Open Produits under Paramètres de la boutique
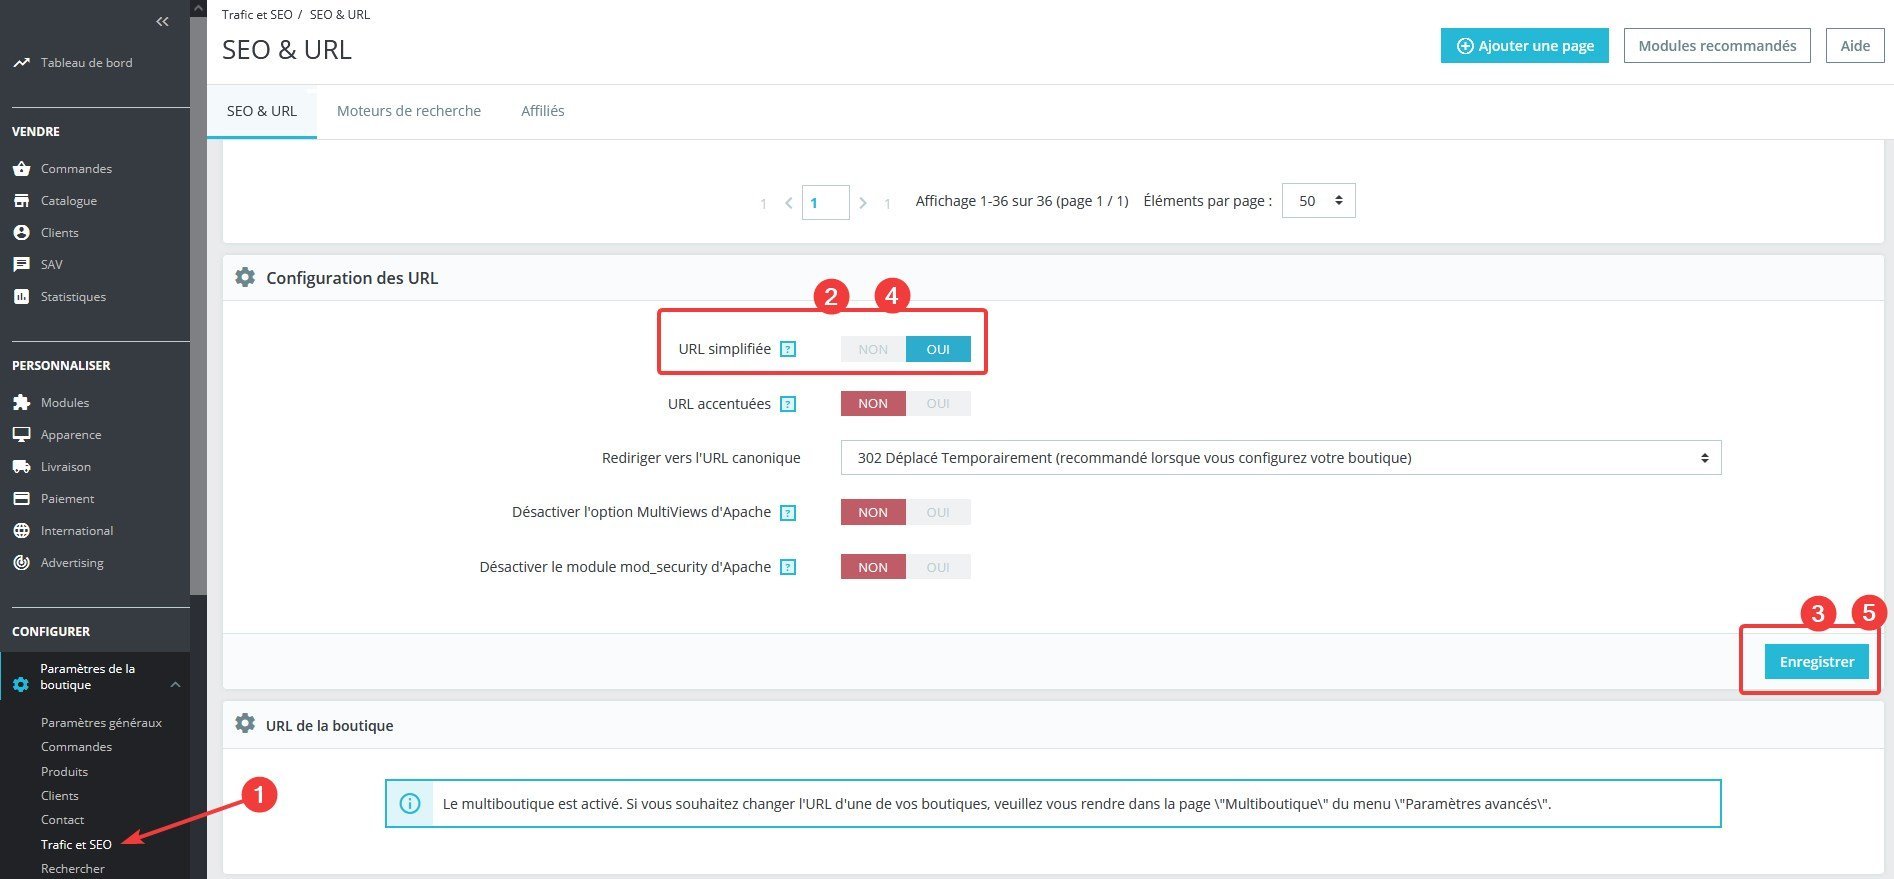The image size is (1894, 879). pyautogui.click(x=64, y=772)
